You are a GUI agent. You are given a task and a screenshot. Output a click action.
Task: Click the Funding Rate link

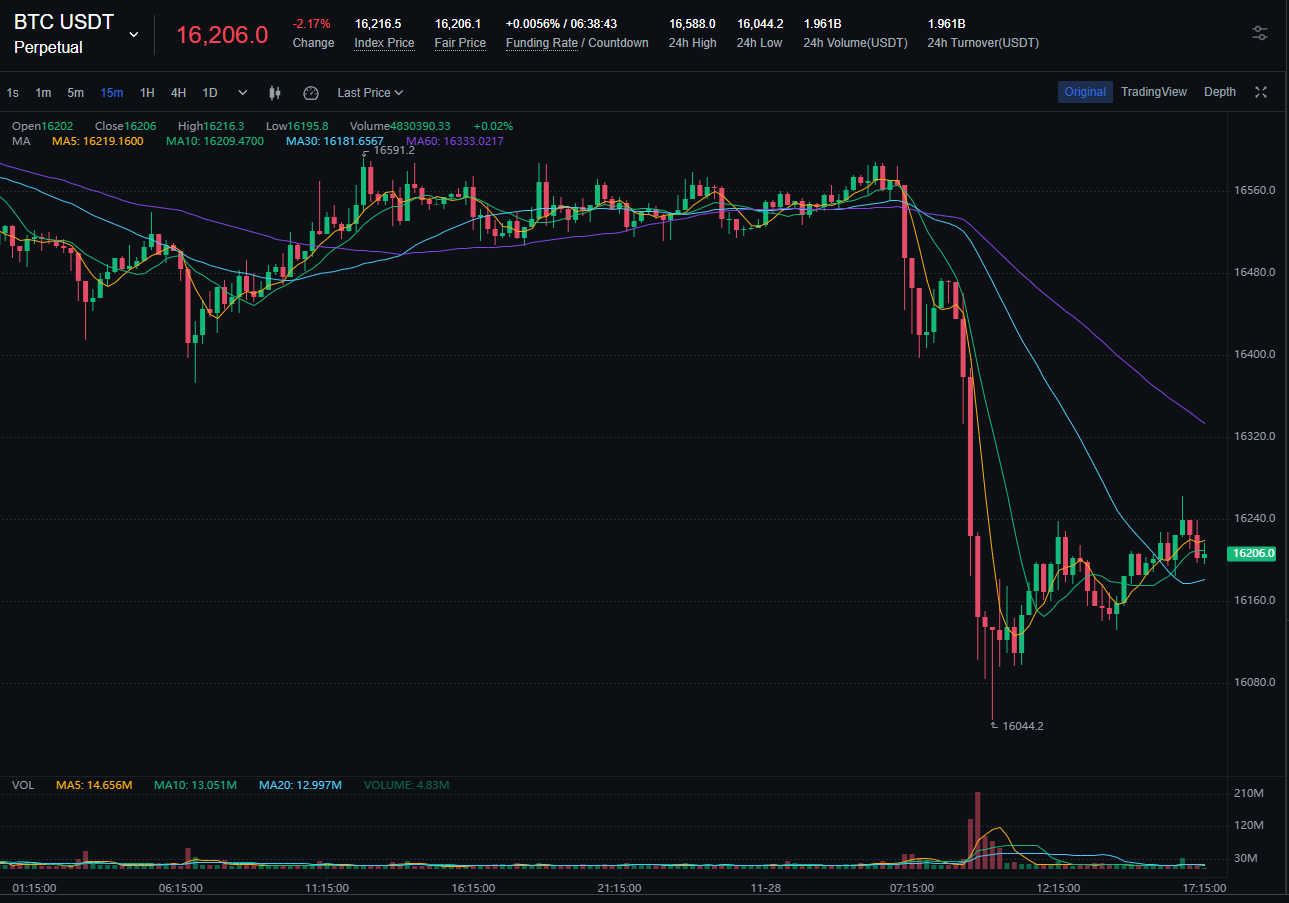coord(541,43)
